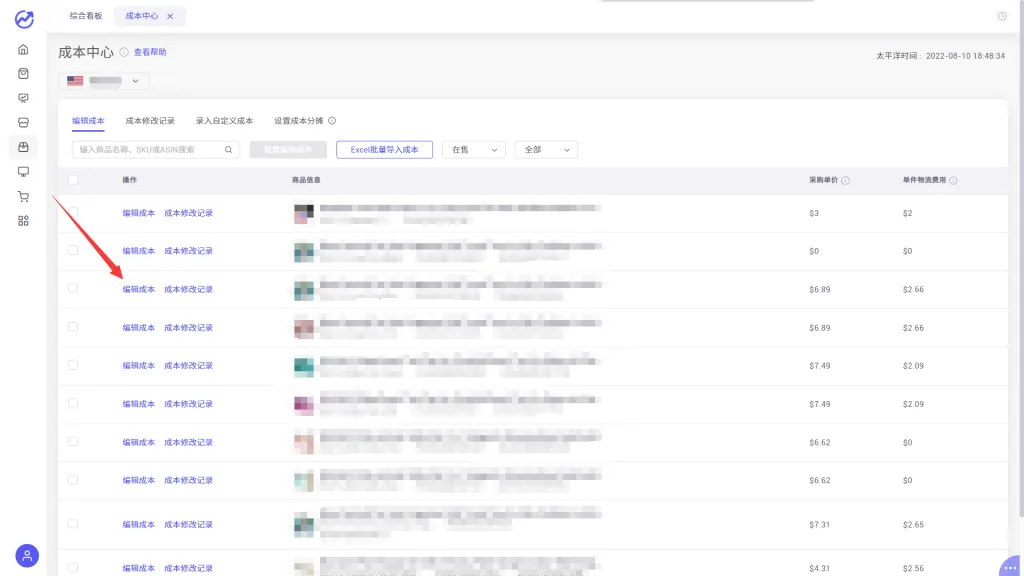Viewport: 1024px width, 576px height.
Task: Click the $2 logistics fee cell
Action: tap(907, 213)
